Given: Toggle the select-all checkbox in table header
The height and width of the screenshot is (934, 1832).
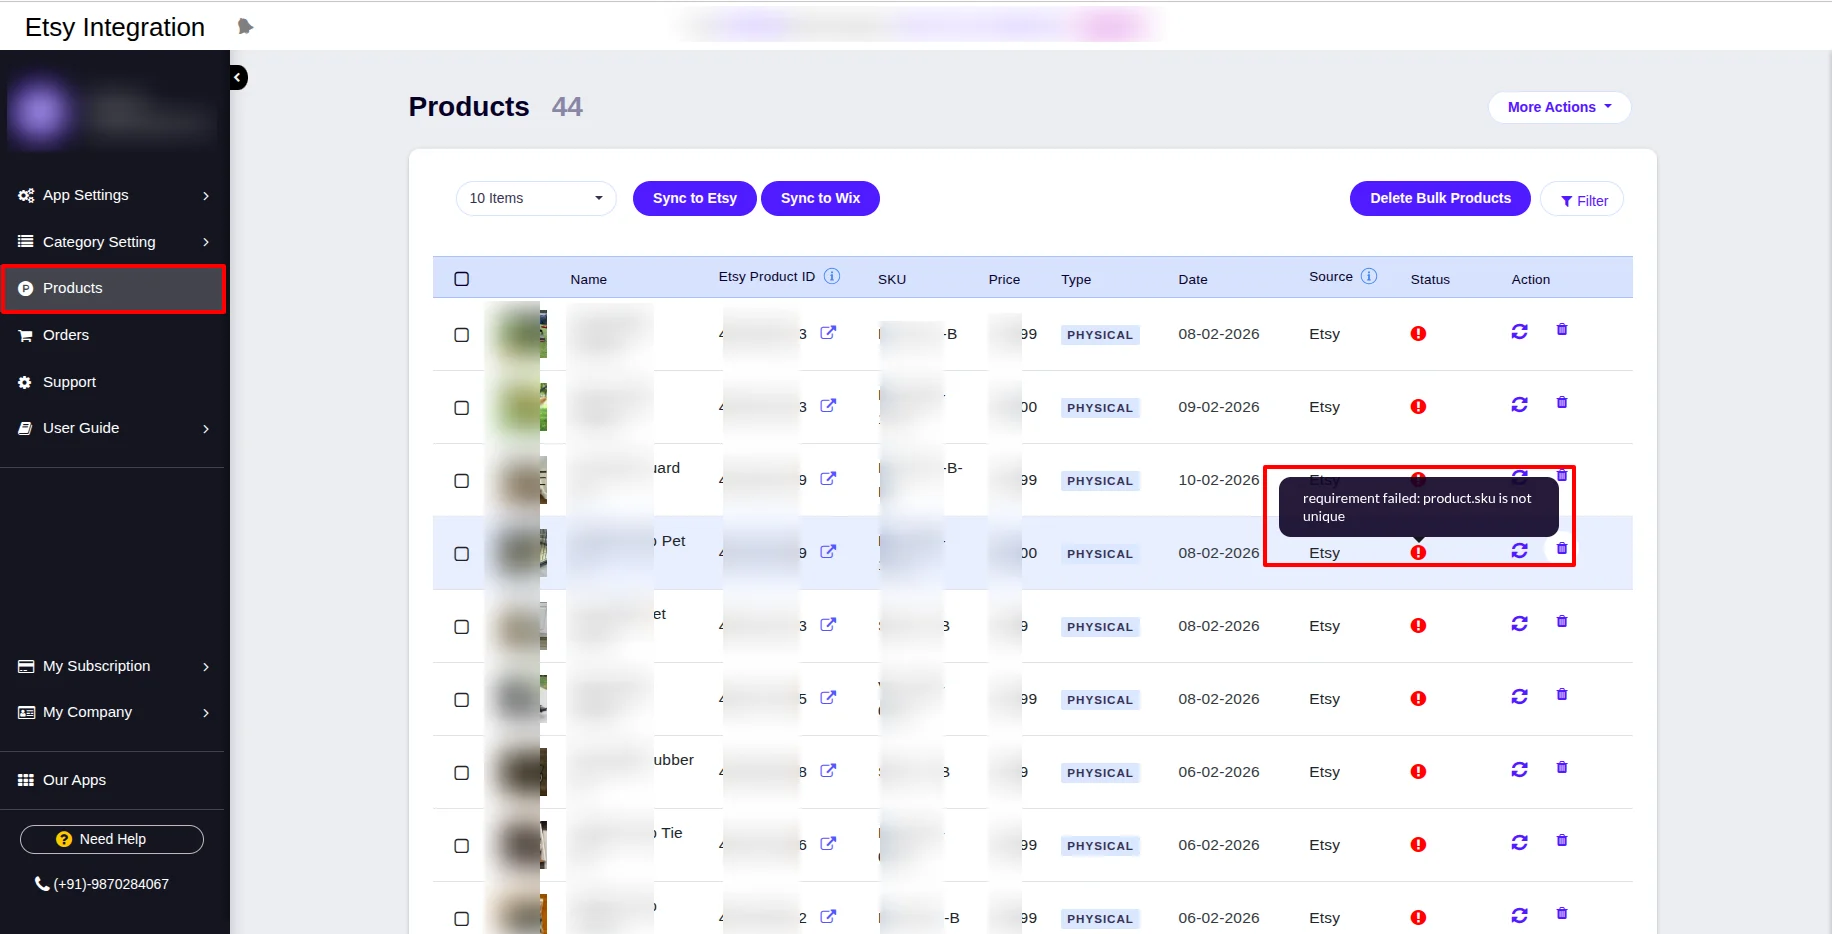Looking at the screenshot, I should point(461,279).
